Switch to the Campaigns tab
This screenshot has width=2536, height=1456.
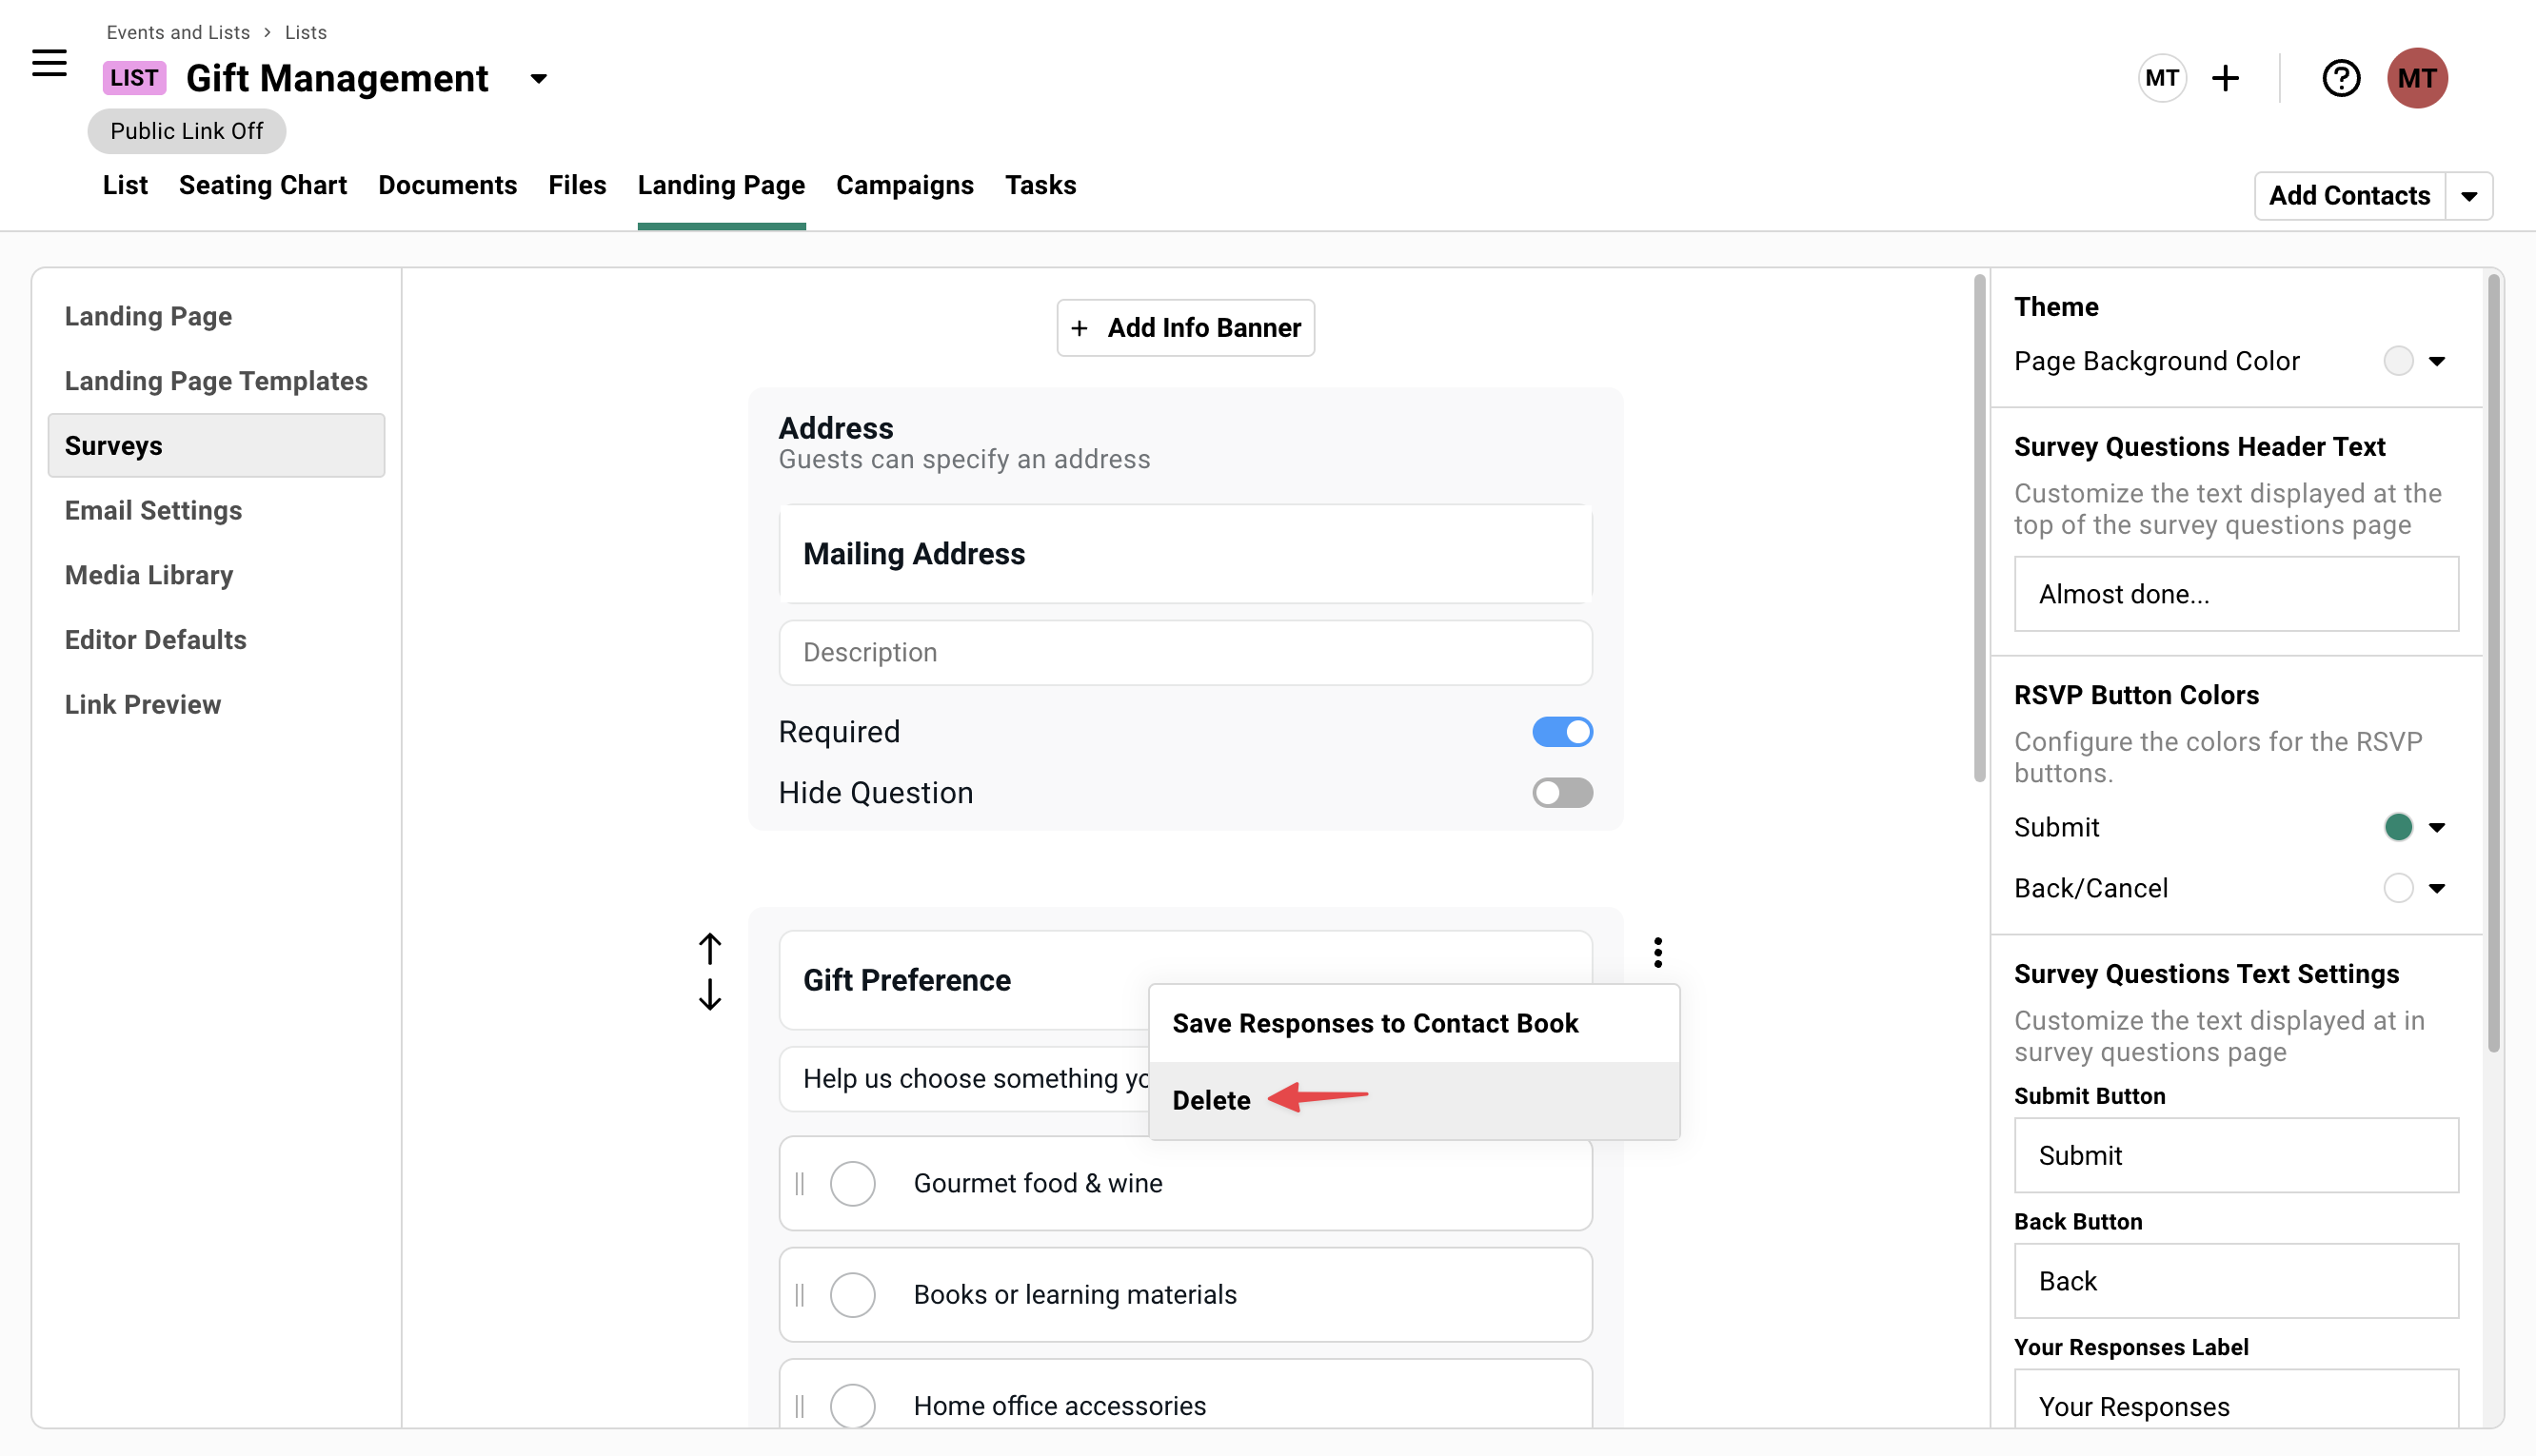[904, 185]
